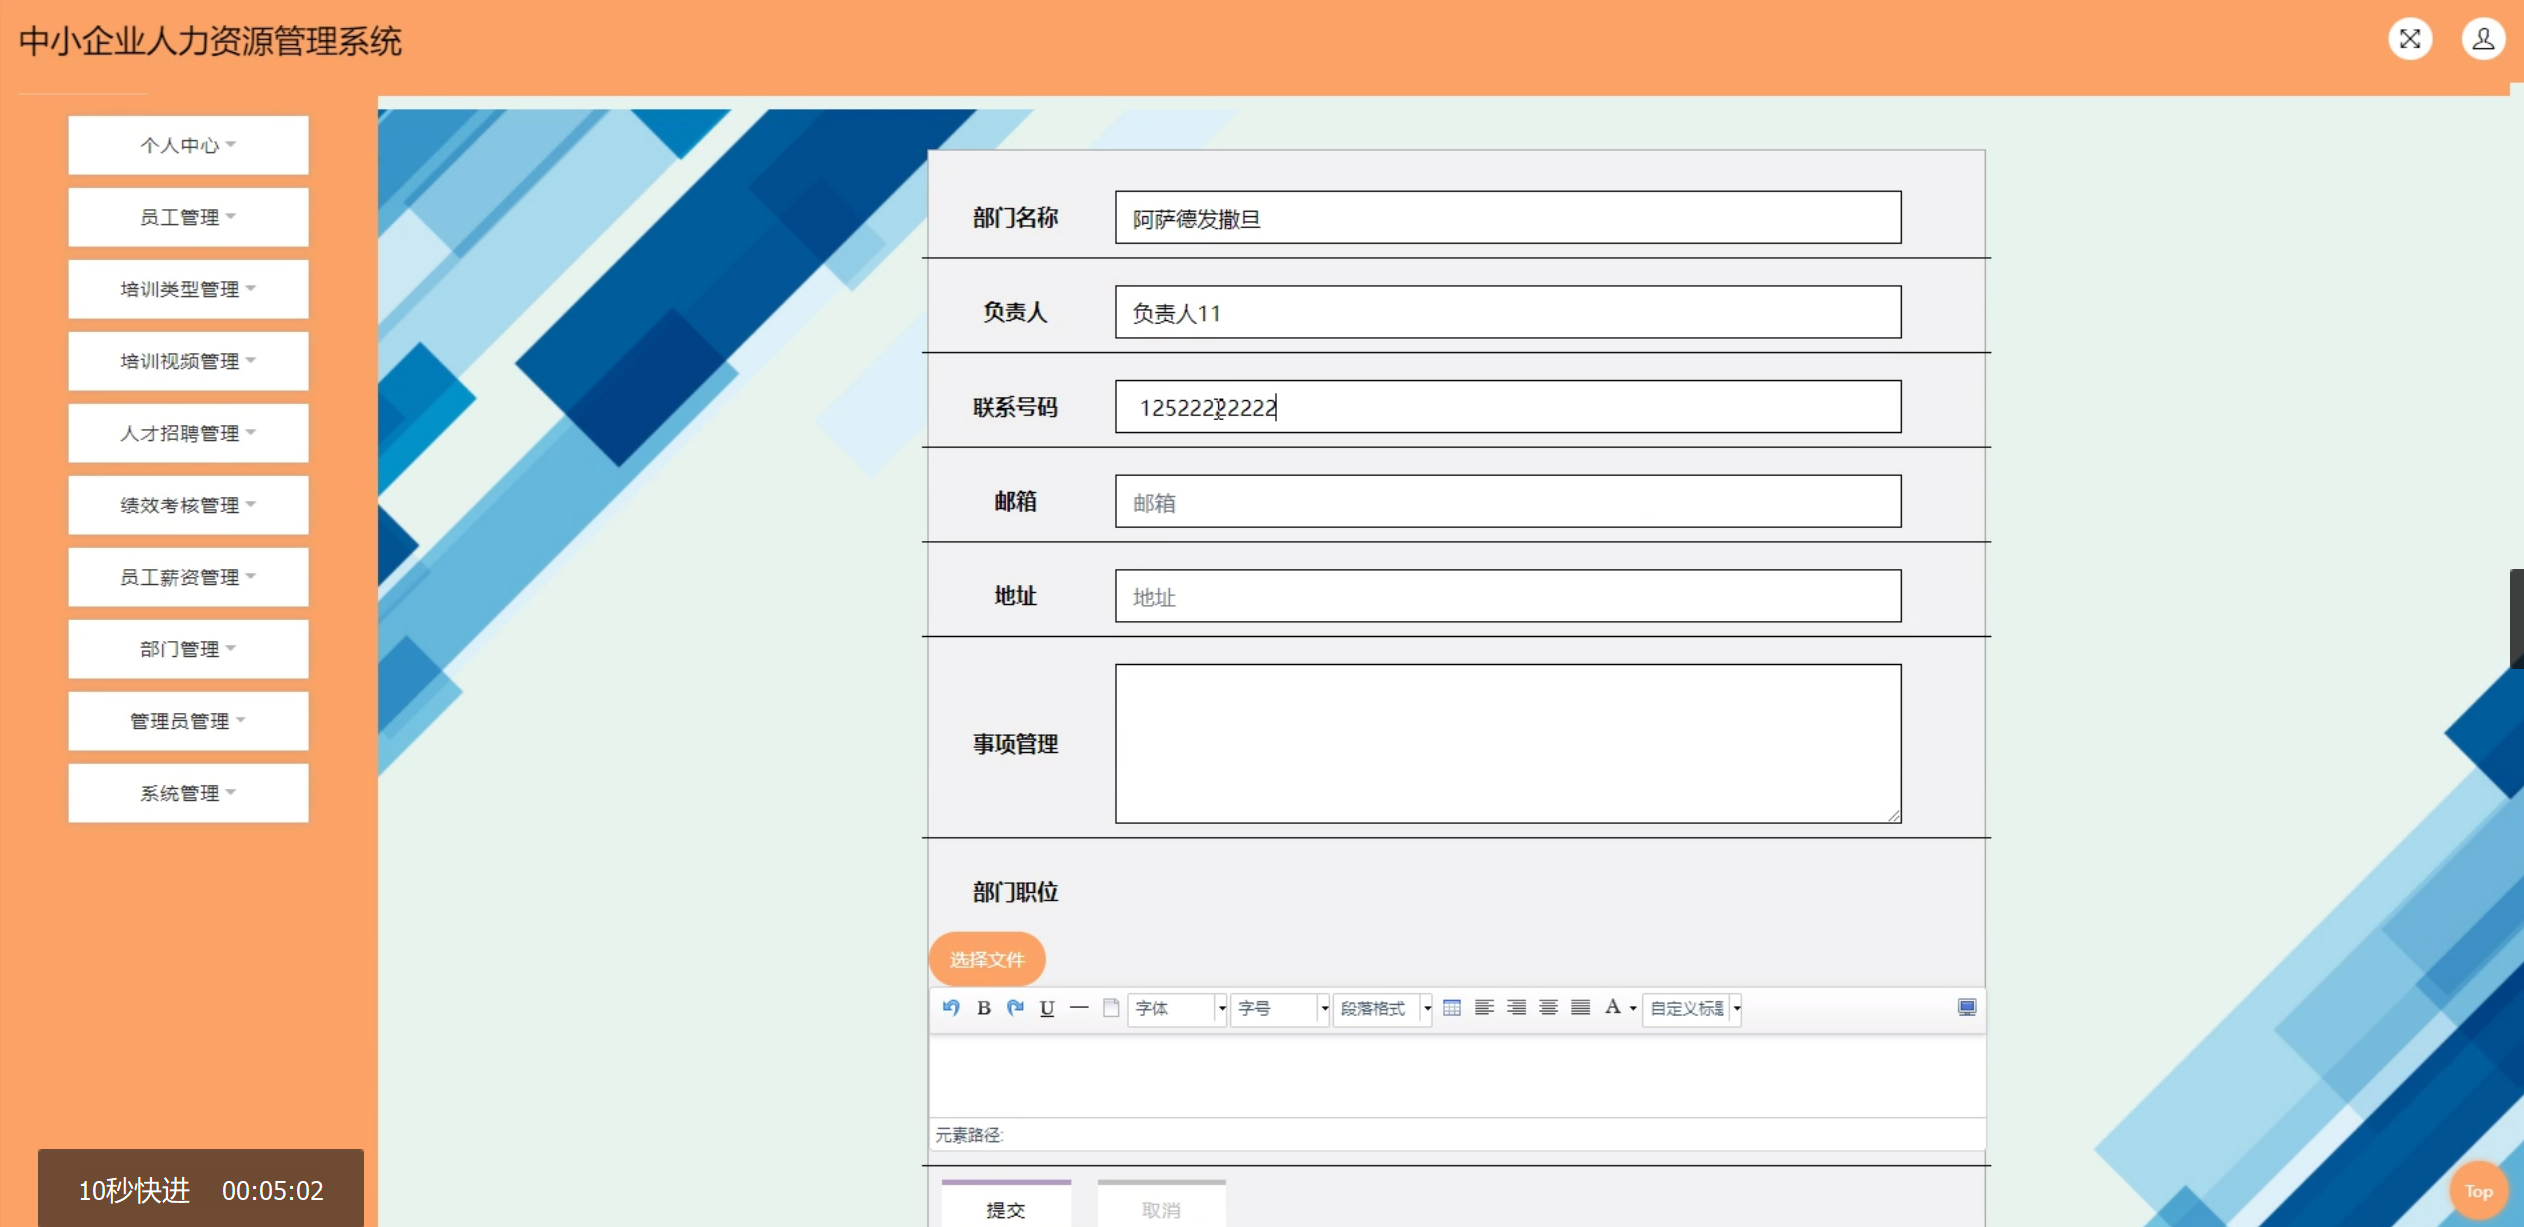Insert a table using the toolbar icon

click(x=1452, y=1007)
